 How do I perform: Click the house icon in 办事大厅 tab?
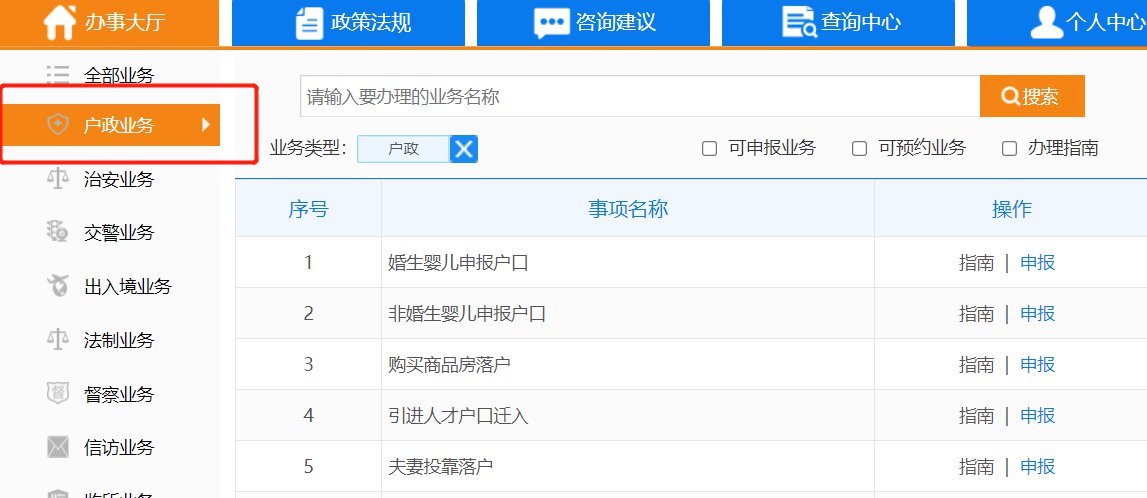click(59, 22)
